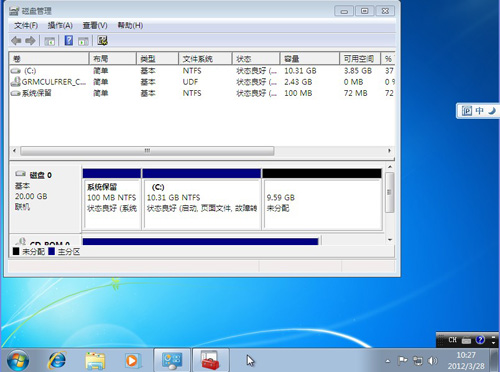Click the blue 主分区 legend swatch
Image resolution: width=500 pixels, height=372 pixels.
pos(51,251)
